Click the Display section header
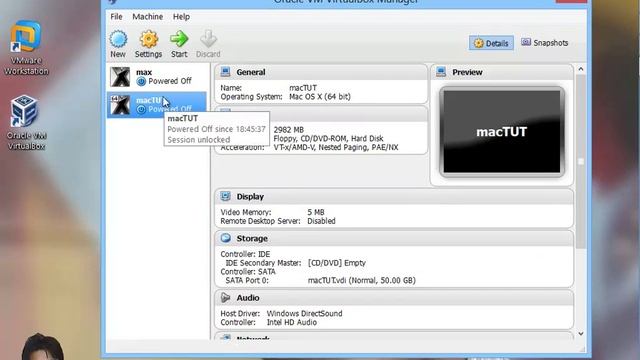 (x=394, y=197)
